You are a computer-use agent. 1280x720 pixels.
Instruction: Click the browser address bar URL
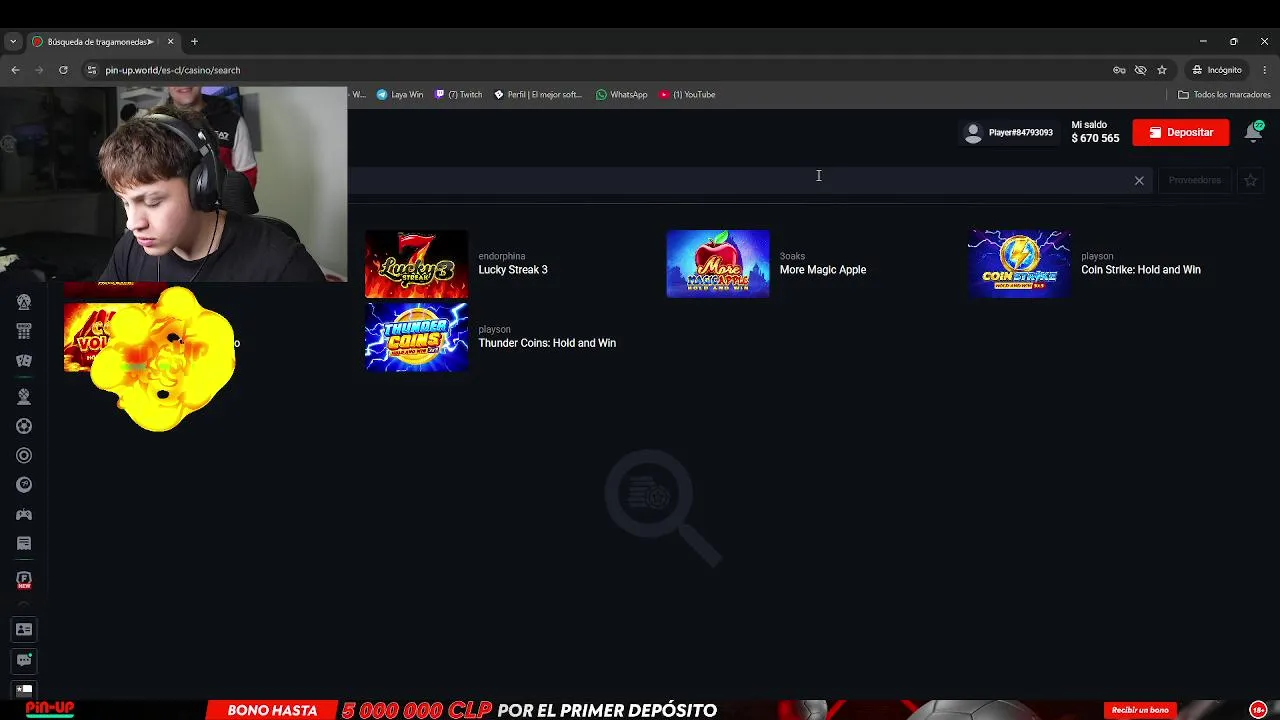coord(173,70)
